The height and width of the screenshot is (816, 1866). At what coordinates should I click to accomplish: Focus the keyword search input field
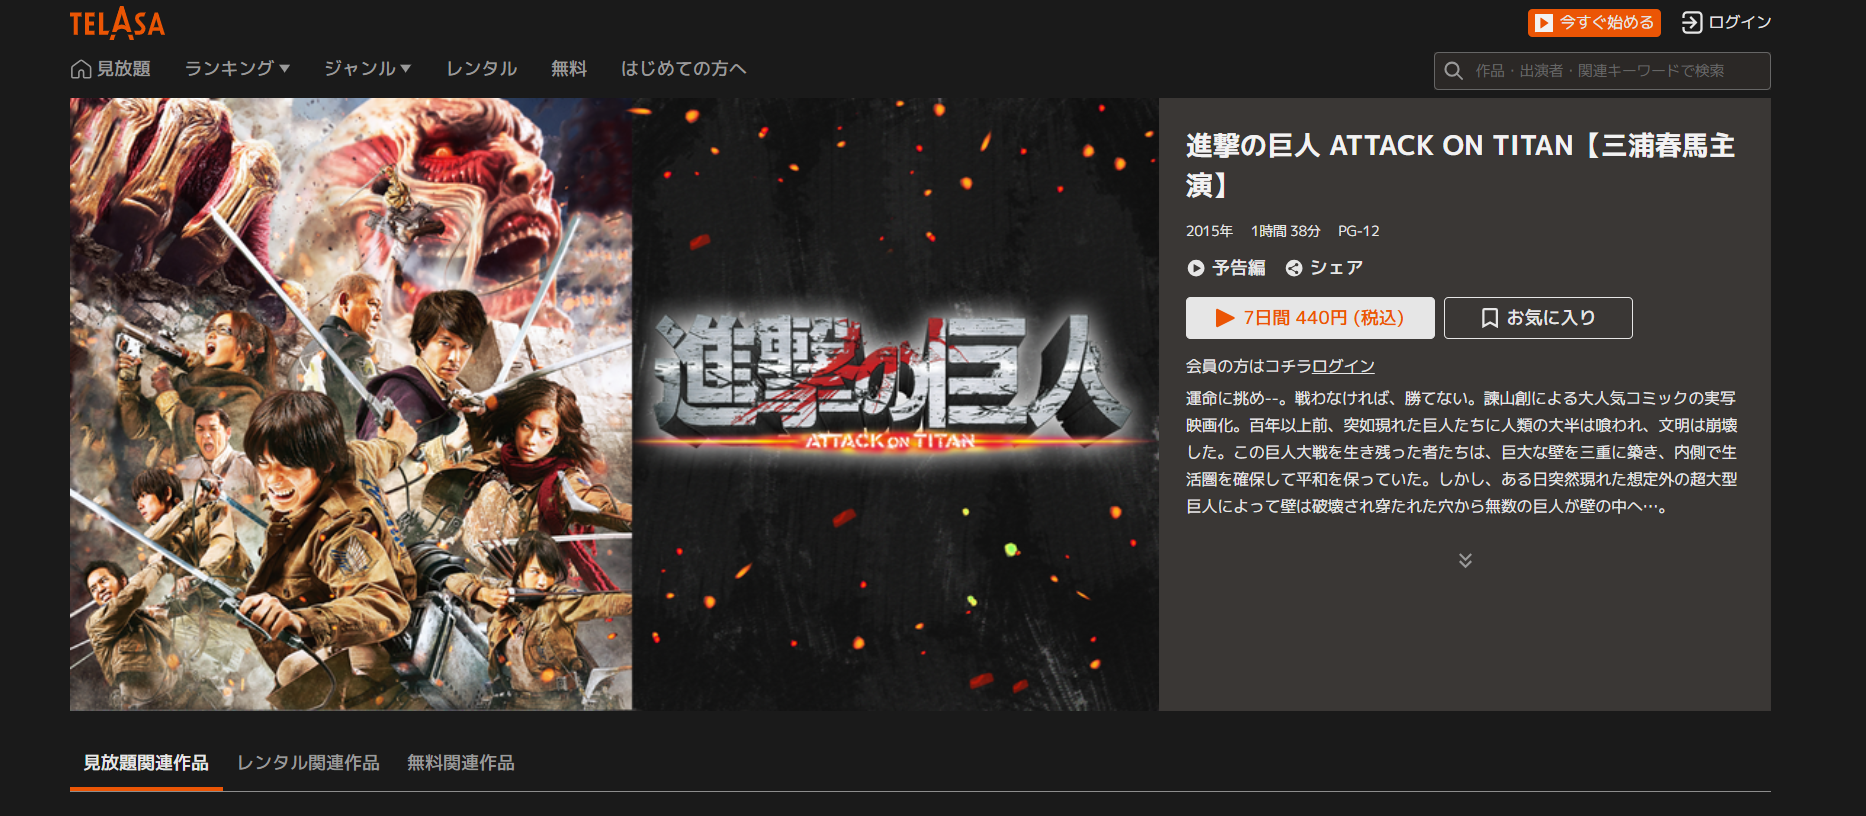pyautogui.click(x=1602, y=71)
